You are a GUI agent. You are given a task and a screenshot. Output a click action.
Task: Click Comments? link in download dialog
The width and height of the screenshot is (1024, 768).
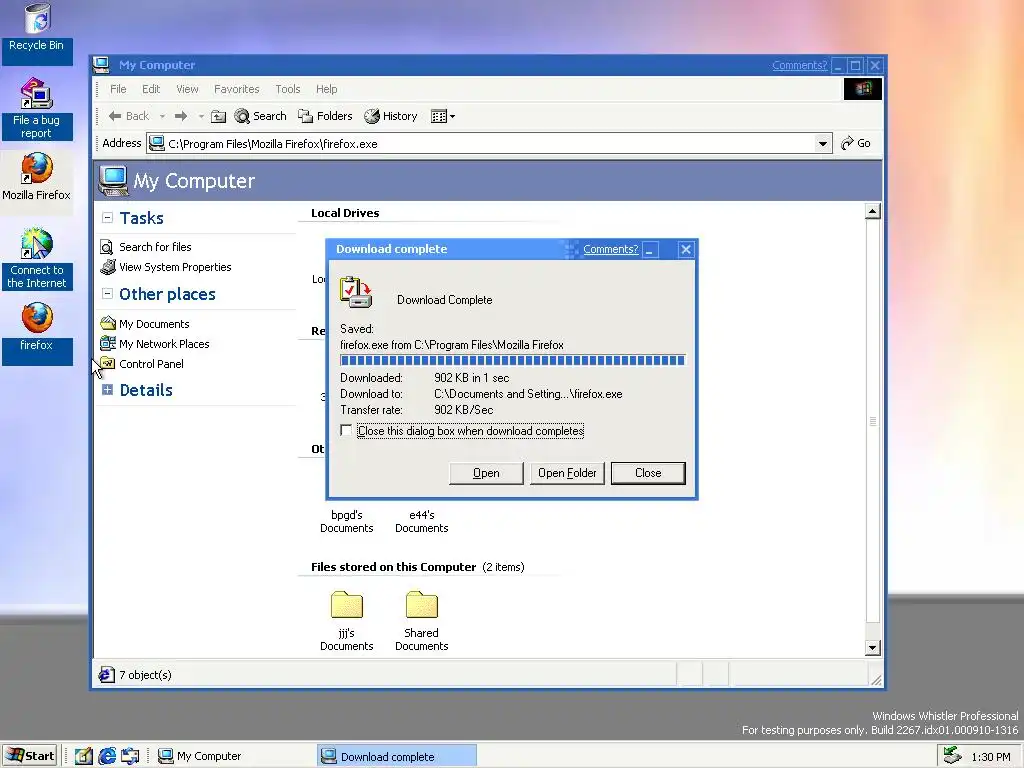click(x=611, y=249)
